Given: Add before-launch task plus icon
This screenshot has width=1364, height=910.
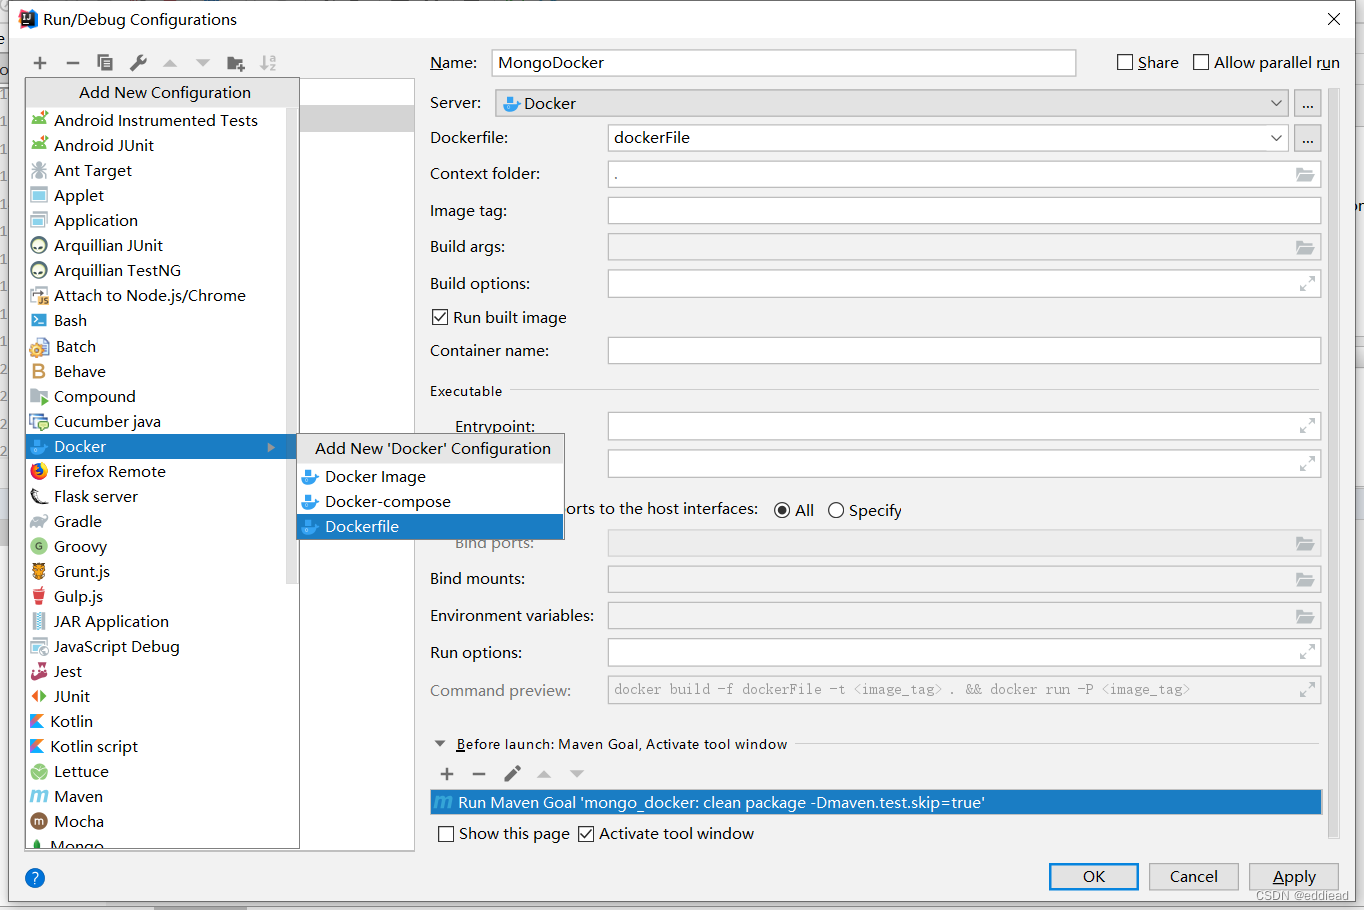Looking at the screenshot, I should point(447,774).
